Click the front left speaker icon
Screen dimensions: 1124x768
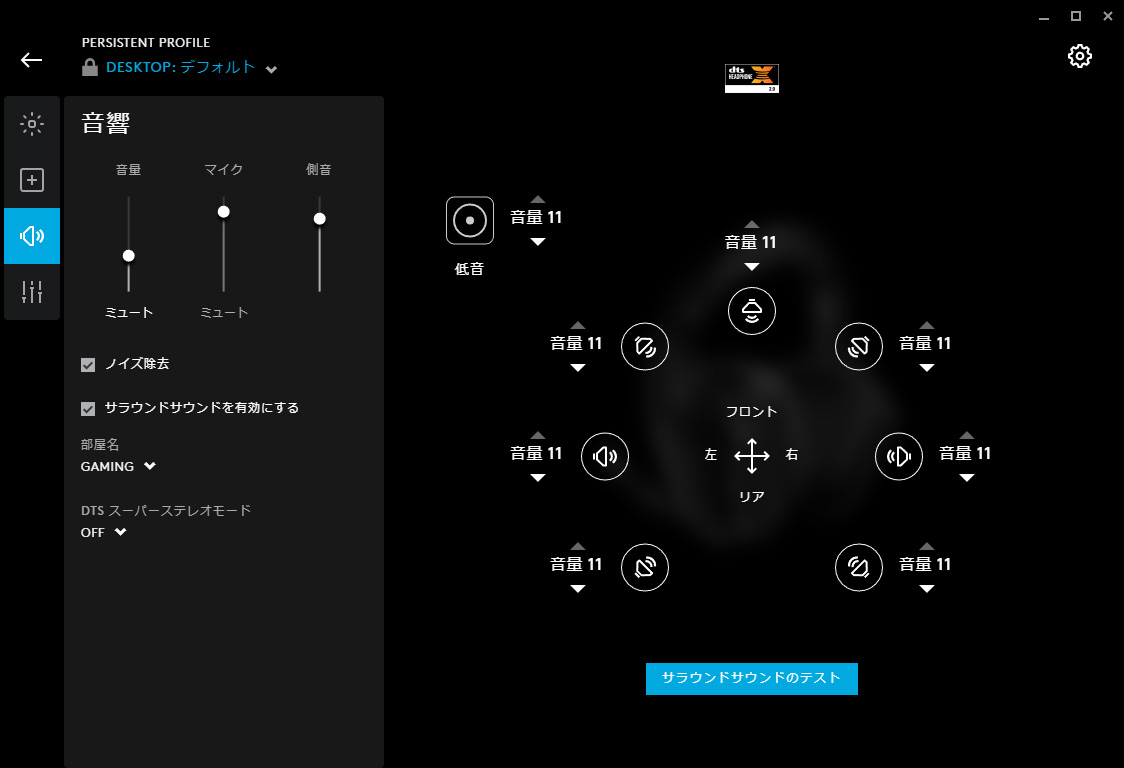coord(644,346)
